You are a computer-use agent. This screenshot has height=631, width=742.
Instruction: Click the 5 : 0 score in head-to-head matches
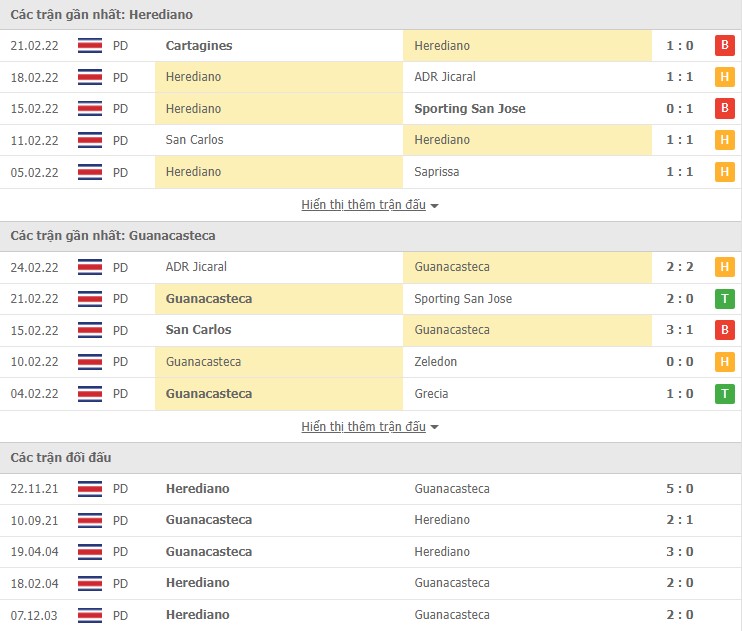(679, 489)
